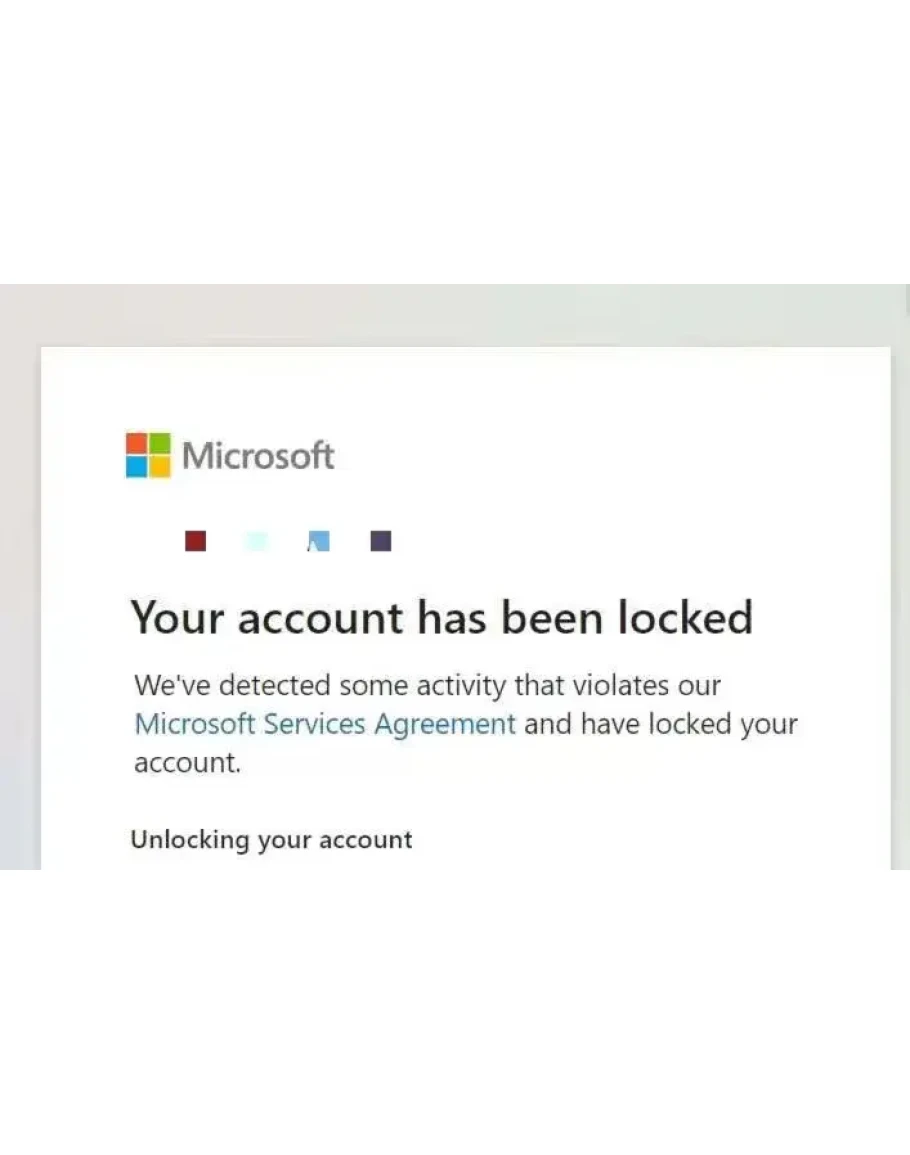Click the dark red square below logo
Image resolution: width=910 pixels, height=1155 pixels.
[196, 541]
